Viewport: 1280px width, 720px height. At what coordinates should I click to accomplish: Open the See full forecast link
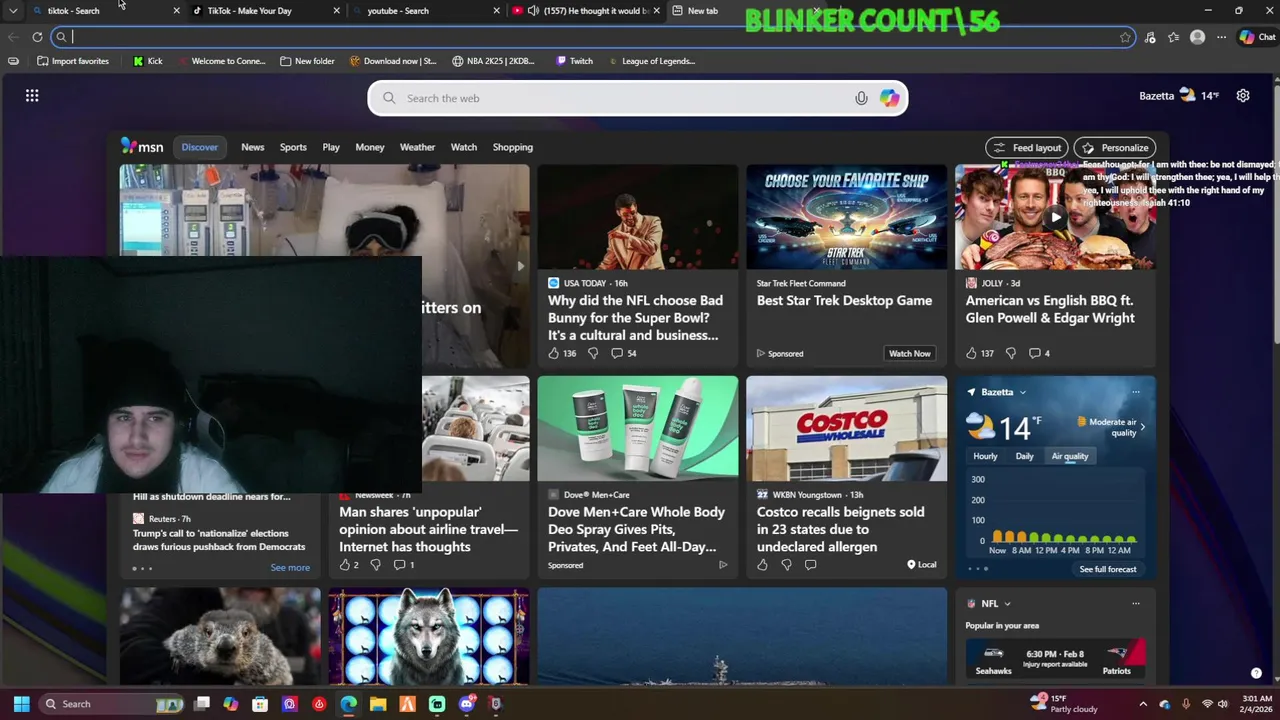tap(1108, 569)
